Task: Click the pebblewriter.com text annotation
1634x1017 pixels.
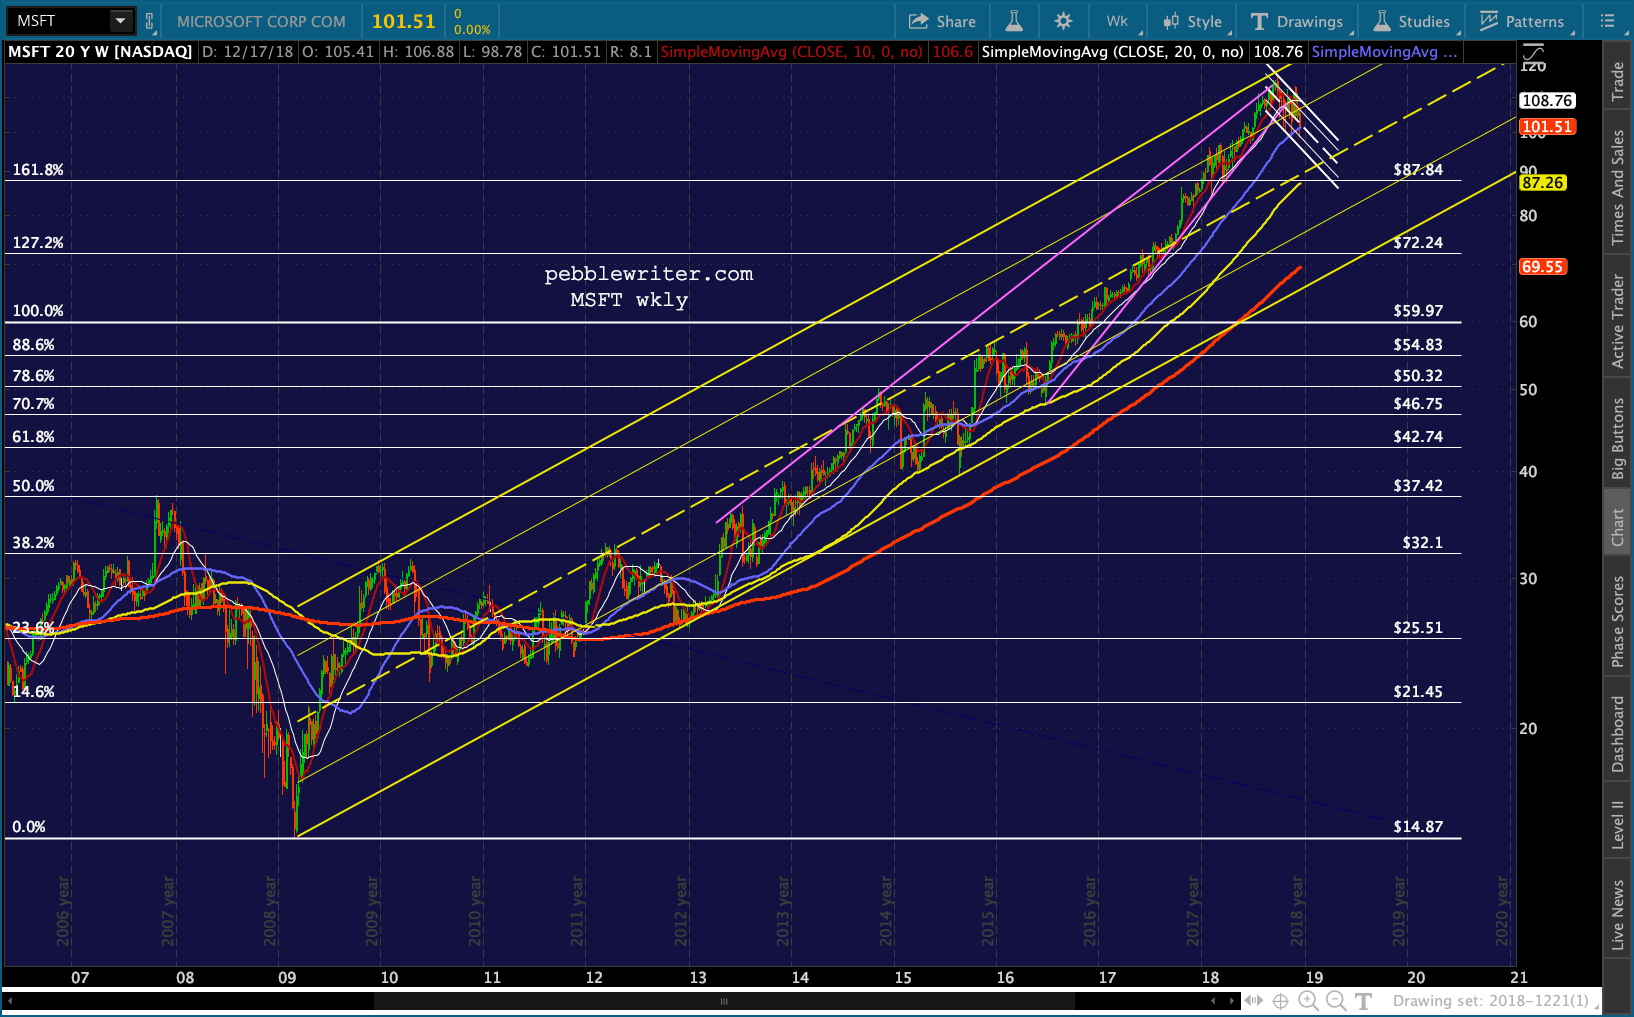Action: [x=648, y=274]
